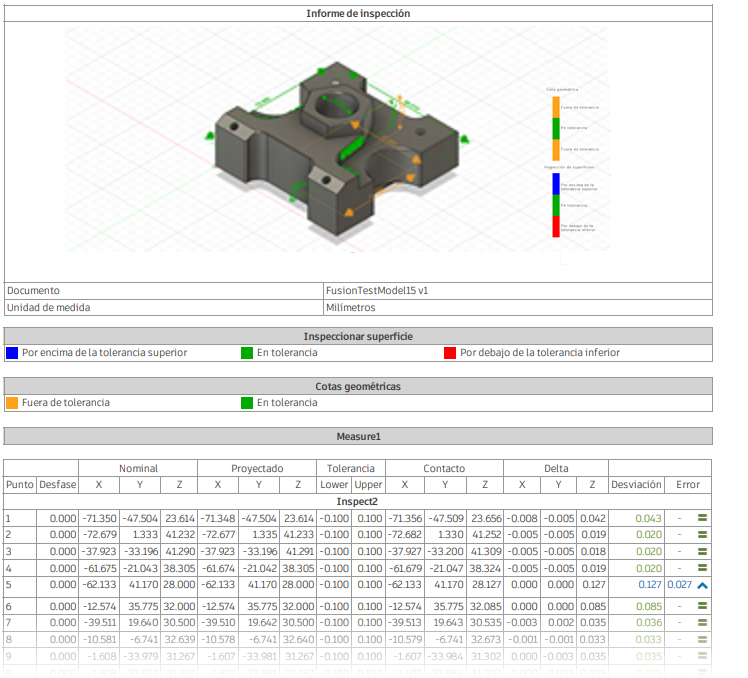Click the green in-tolerance icon in row 8

click(x=702, y=639)
